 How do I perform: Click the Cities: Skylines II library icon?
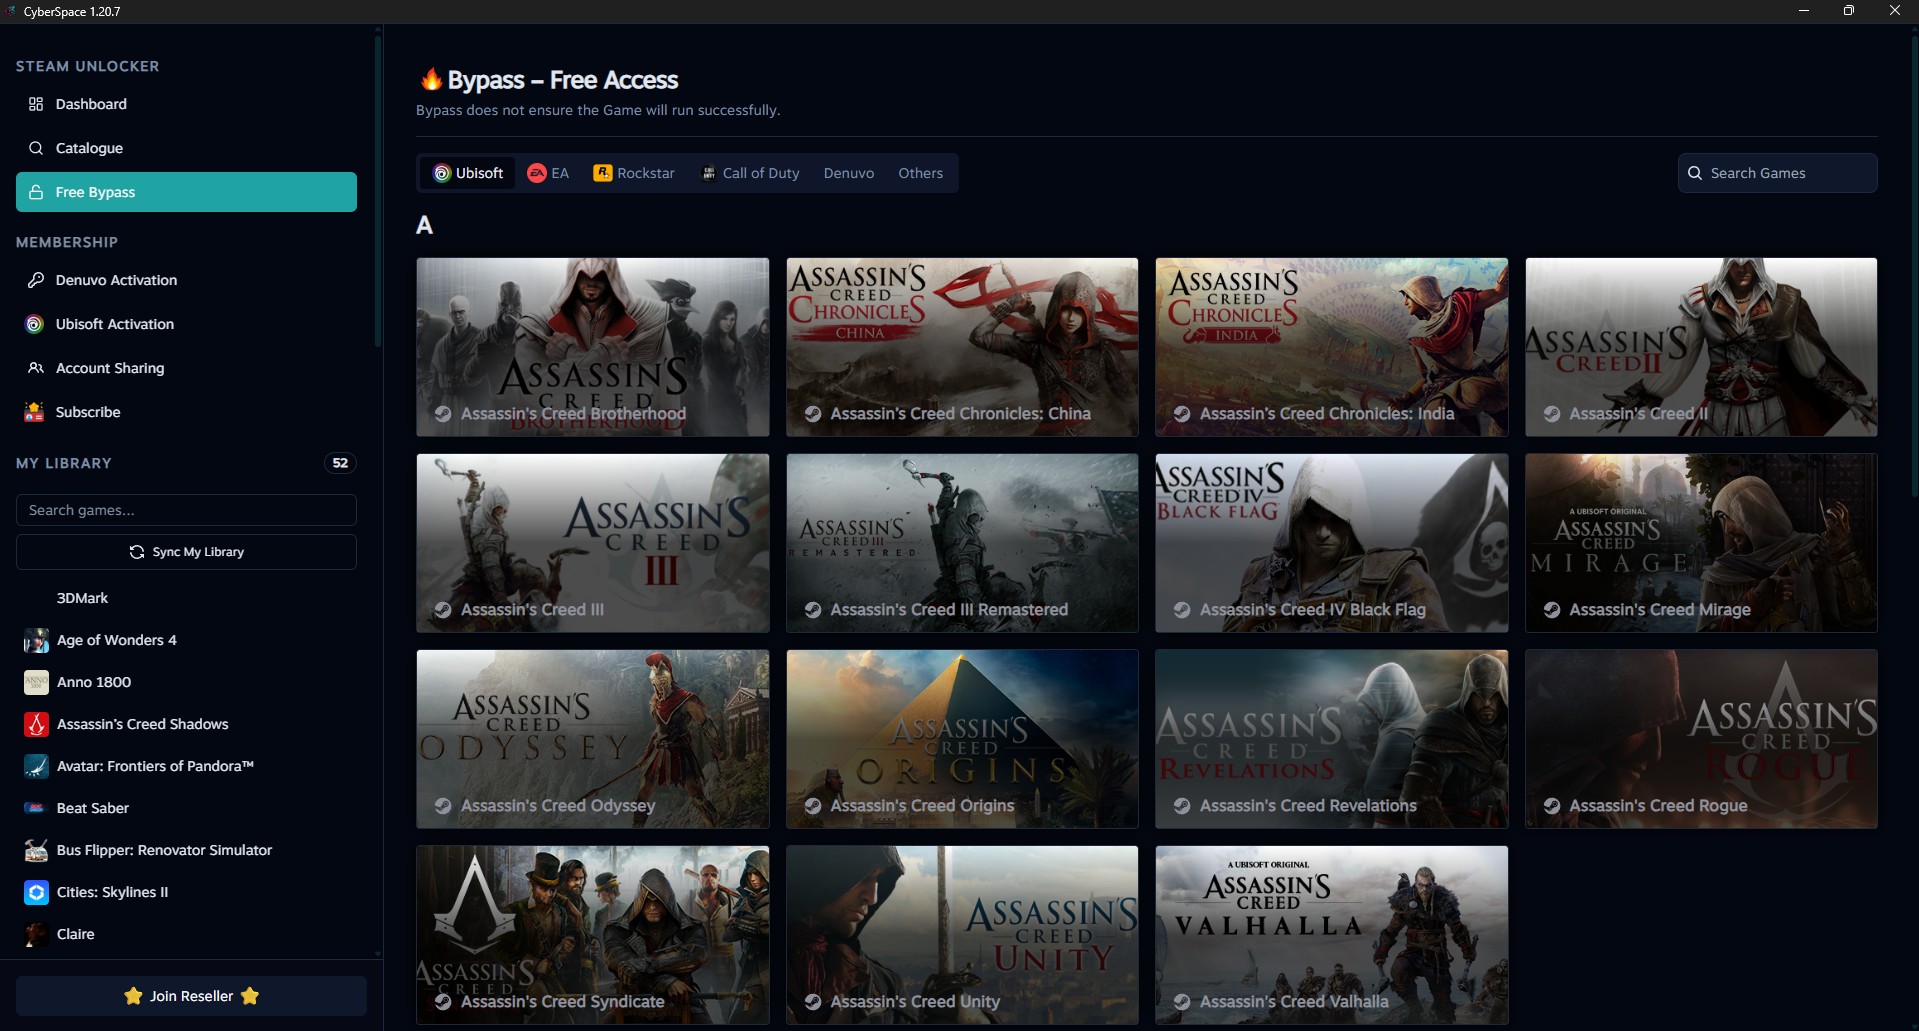(x=36, y=892)
